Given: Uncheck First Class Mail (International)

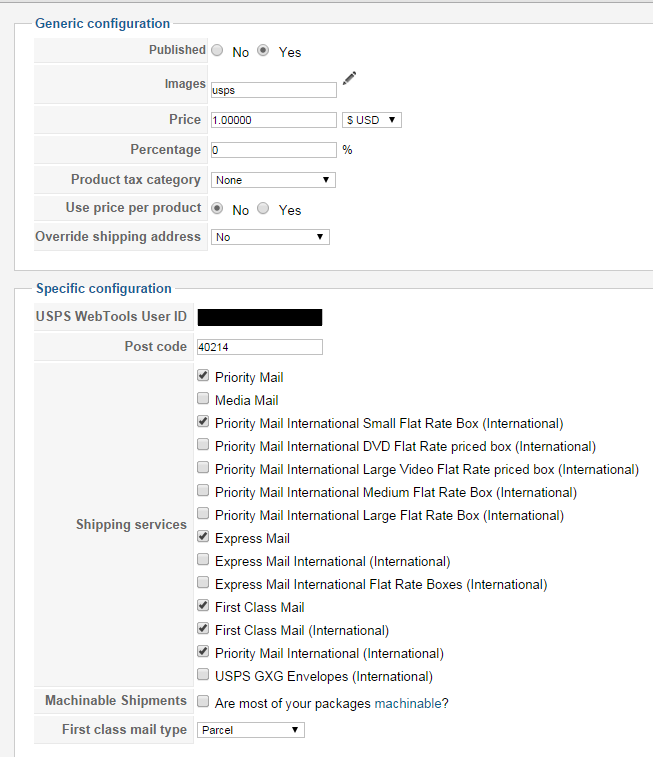Looking at the screenshot, I should (x=204, y=629).
